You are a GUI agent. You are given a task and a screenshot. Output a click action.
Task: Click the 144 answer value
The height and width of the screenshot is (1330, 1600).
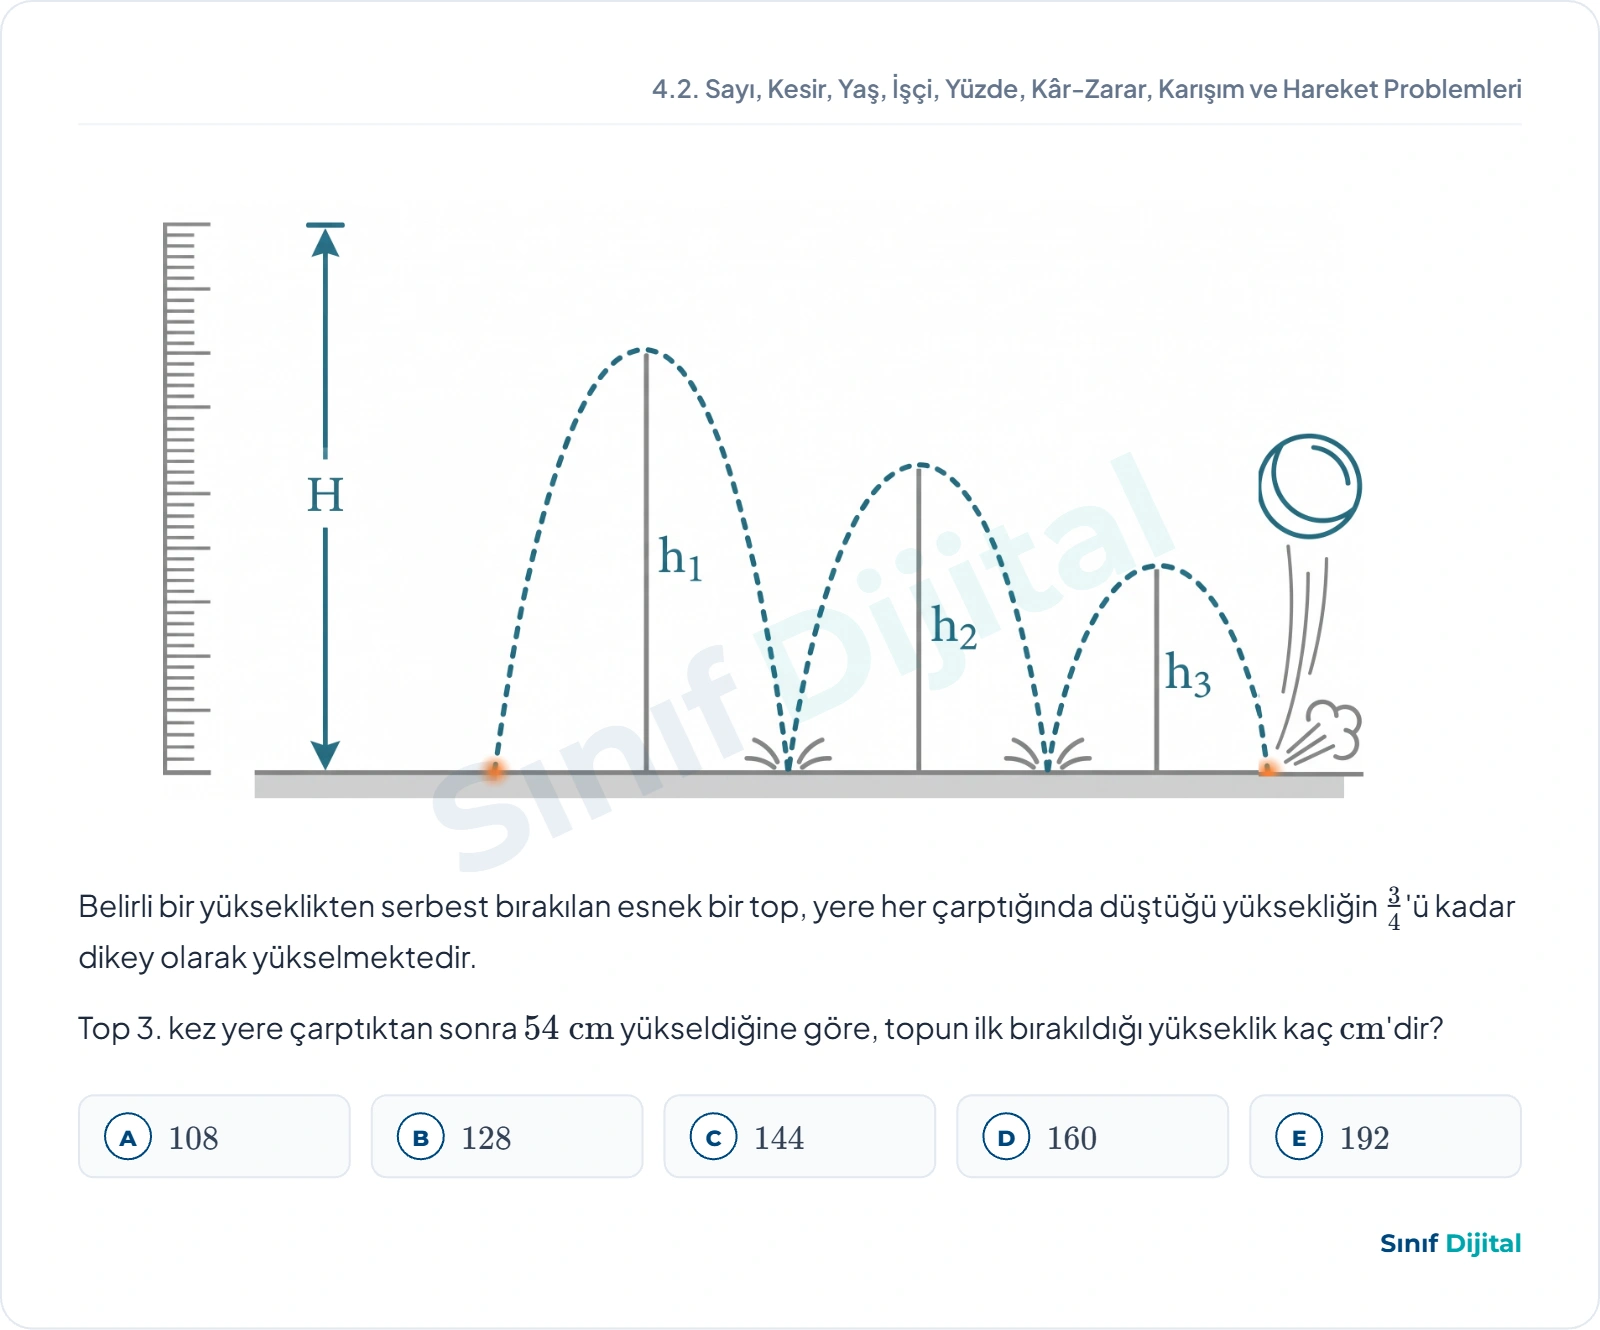[x=779, y=1138]
